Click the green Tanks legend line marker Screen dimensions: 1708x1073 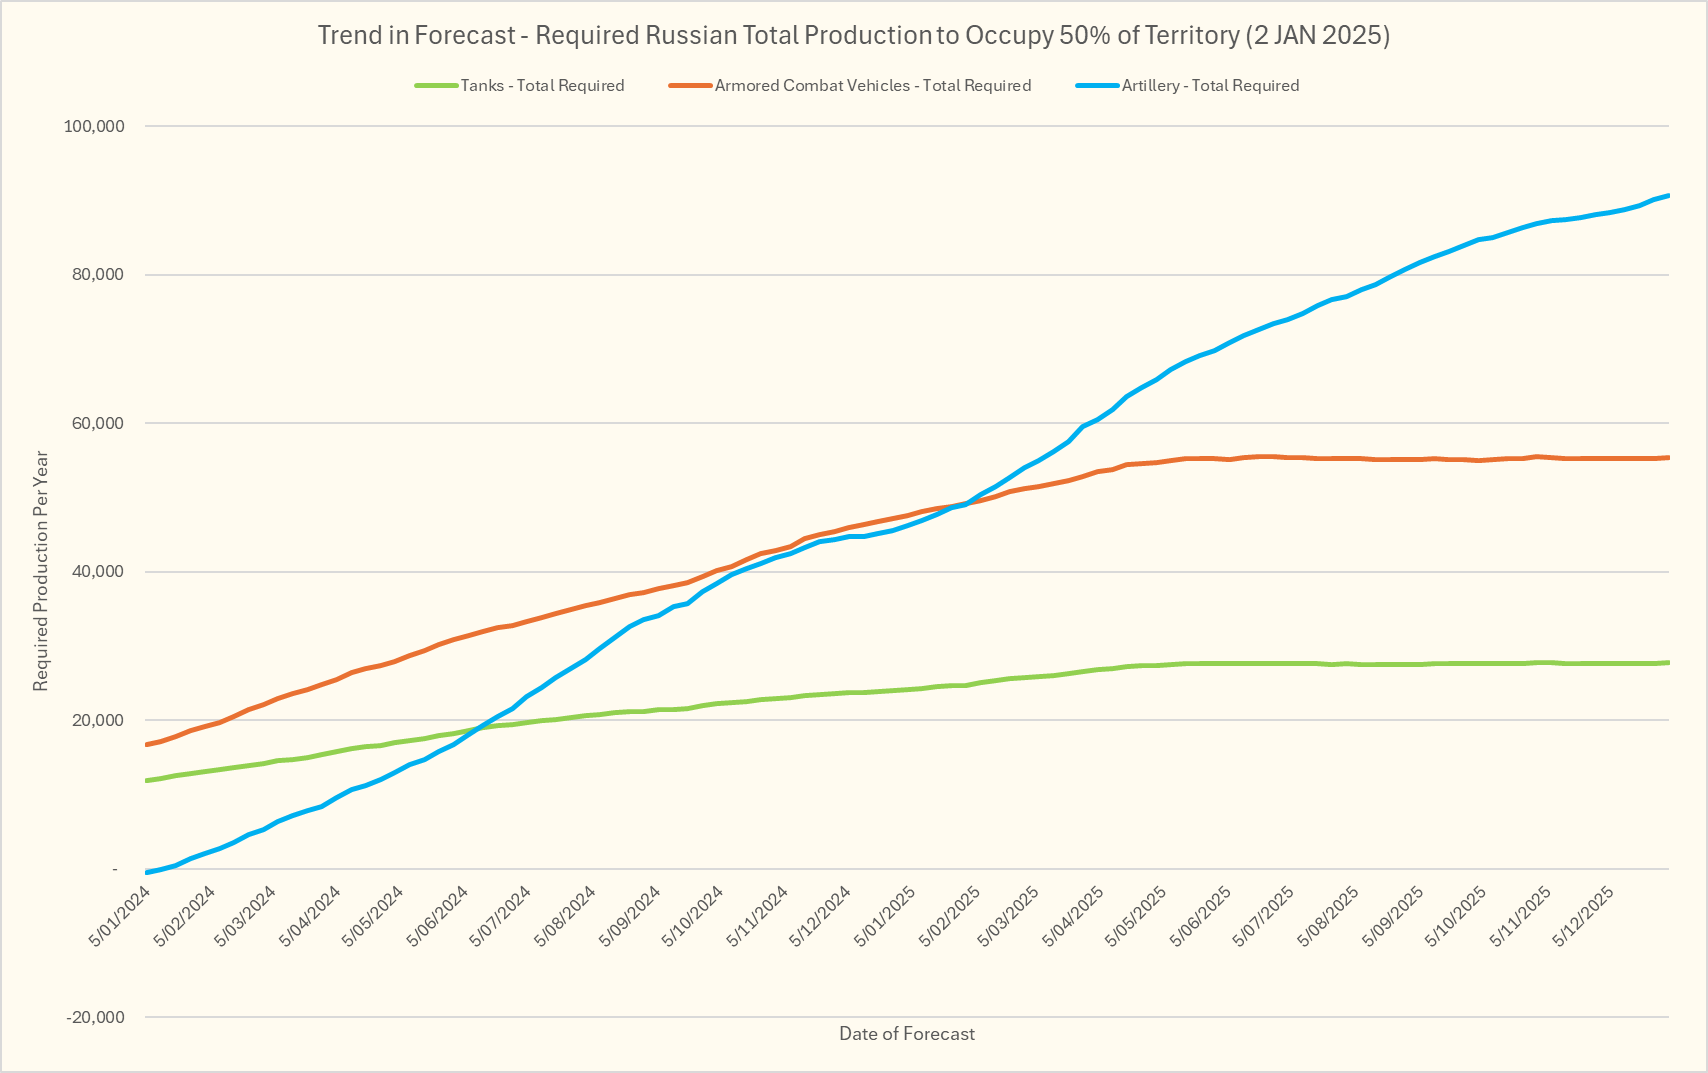[437, 86]
